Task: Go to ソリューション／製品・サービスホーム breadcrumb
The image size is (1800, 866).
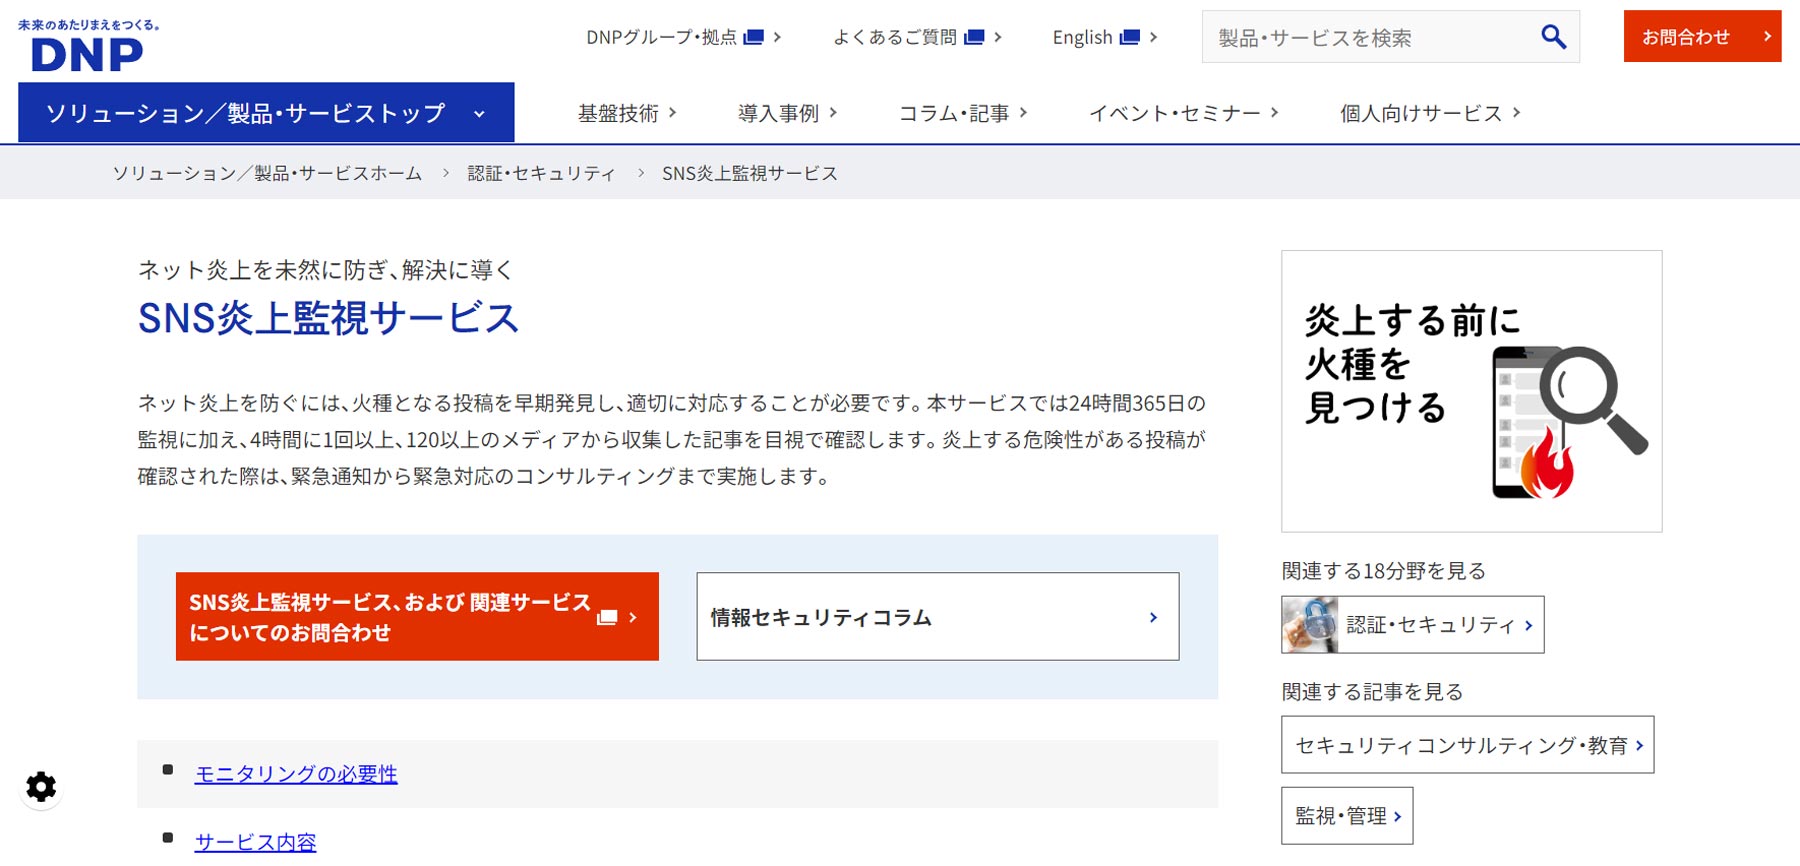Action: point(267,173)
